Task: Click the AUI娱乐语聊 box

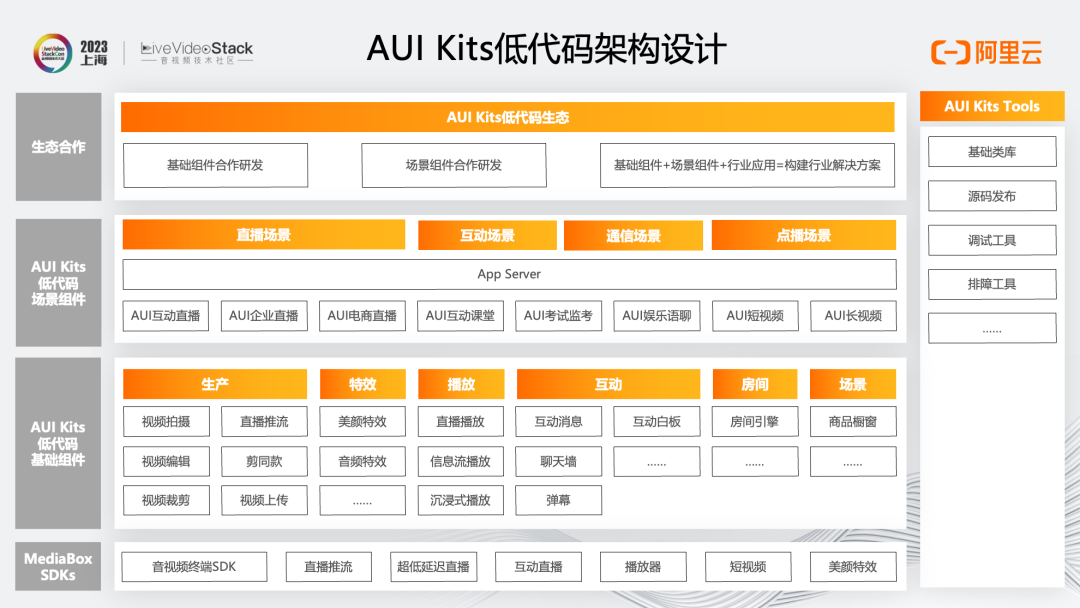Action: (x=657, y=316)
